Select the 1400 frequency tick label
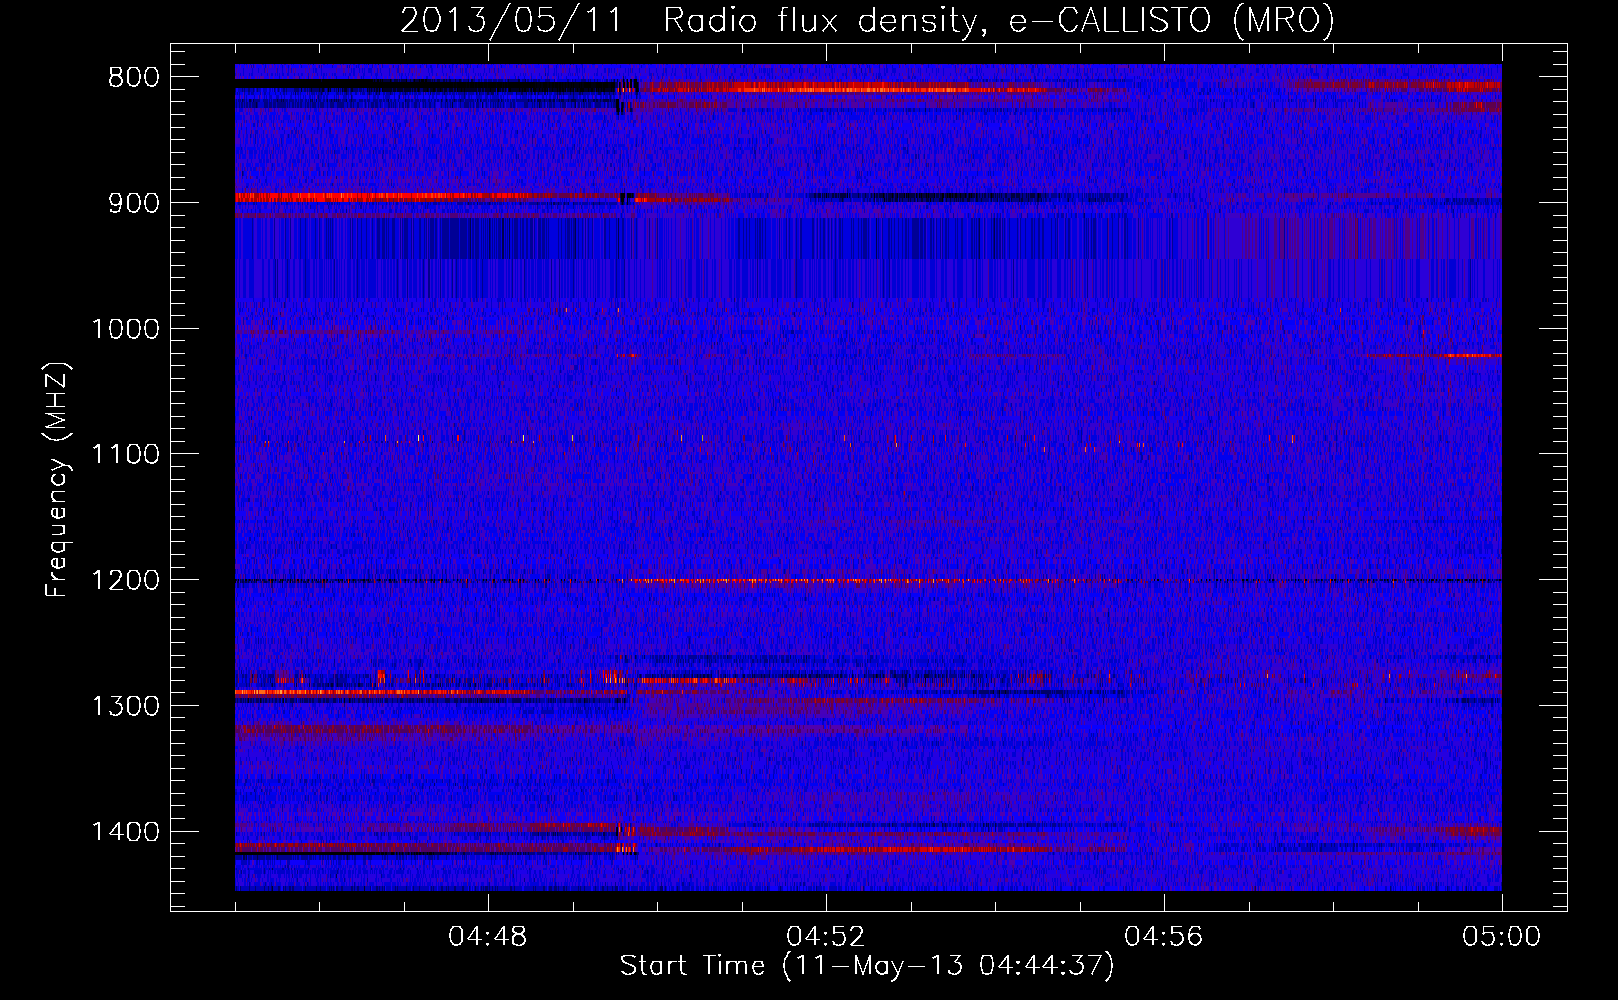Image resolution: width=1618 pixels, height=1000 pixels. coord(125,832)
